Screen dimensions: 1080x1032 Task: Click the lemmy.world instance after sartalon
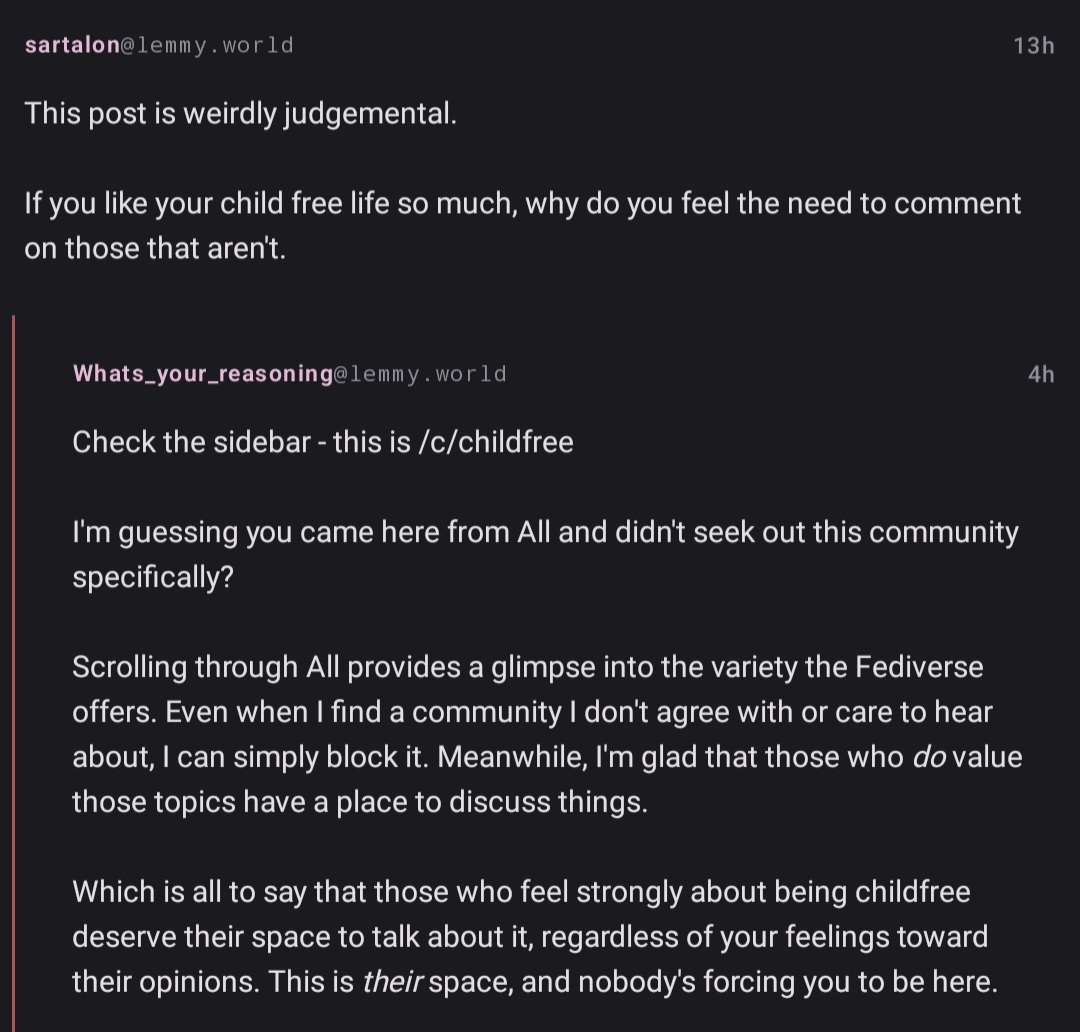point(214,45)
